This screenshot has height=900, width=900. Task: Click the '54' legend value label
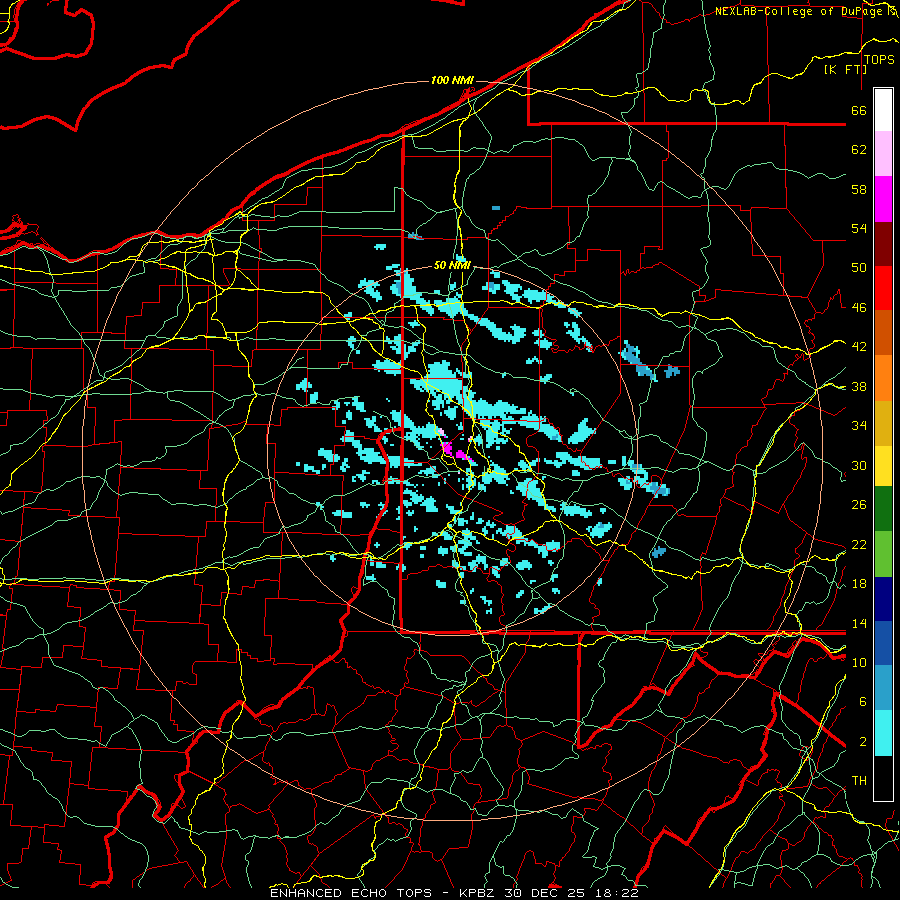(859, 228)
